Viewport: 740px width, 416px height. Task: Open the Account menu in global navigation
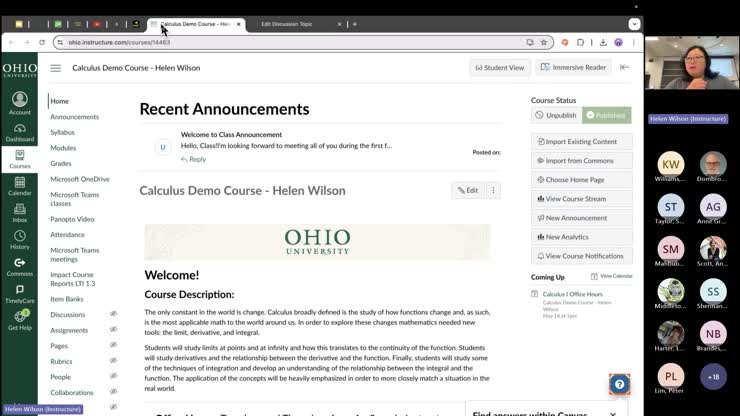coord(19,103)
